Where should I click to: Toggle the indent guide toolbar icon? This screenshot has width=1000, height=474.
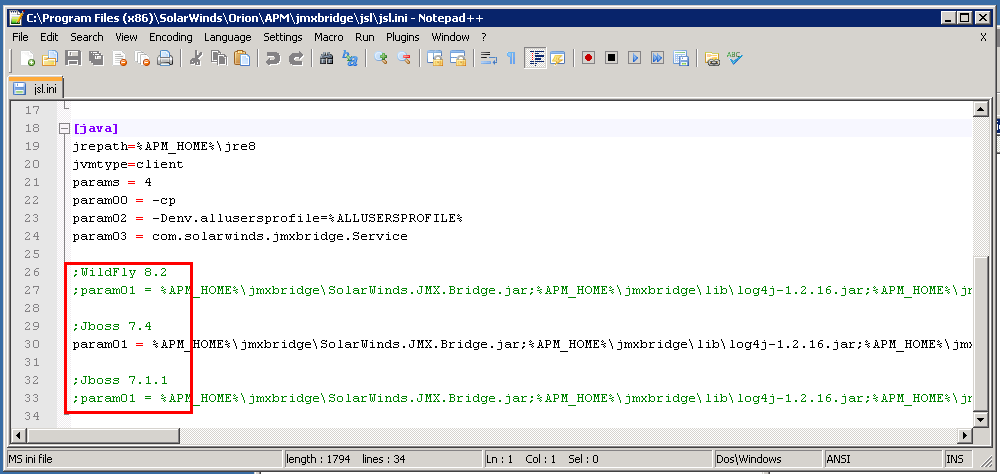(535, 59)
